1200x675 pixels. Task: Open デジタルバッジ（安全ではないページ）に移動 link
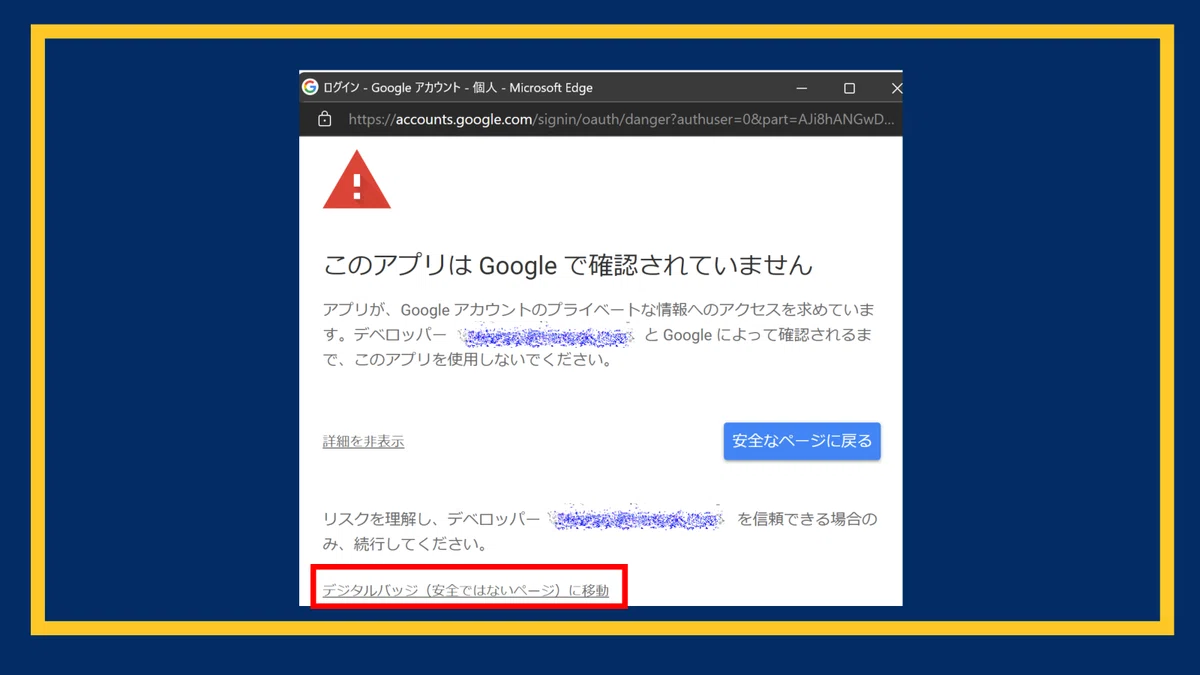(465, 590)
